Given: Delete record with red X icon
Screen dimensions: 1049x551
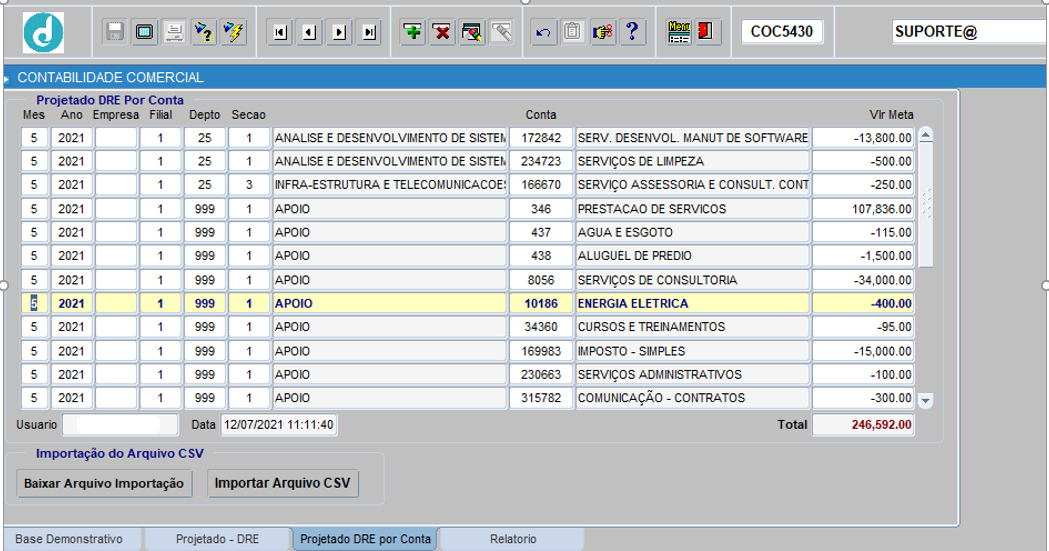Looking at the screenshot, I should point(442,31).
